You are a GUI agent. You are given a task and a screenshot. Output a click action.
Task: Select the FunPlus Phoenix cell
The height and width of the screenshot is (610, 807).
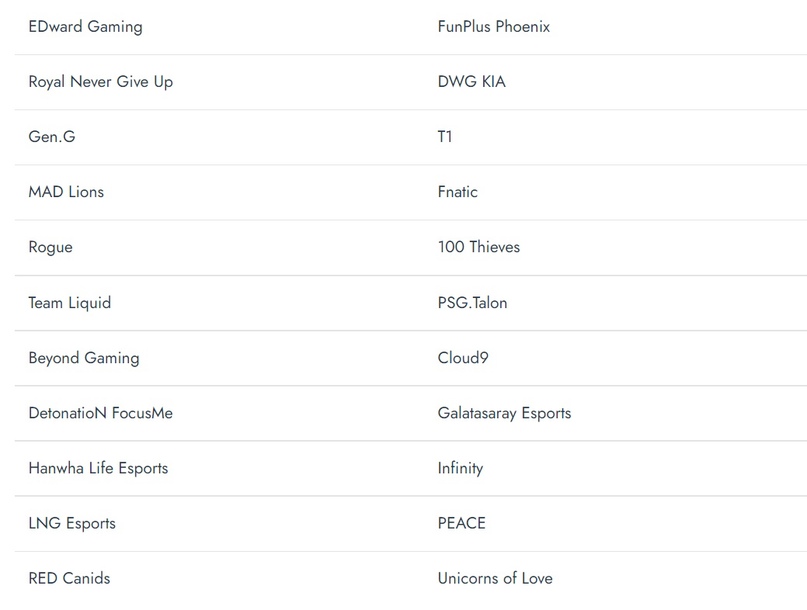pyautogui.click(x=493, y=27)
